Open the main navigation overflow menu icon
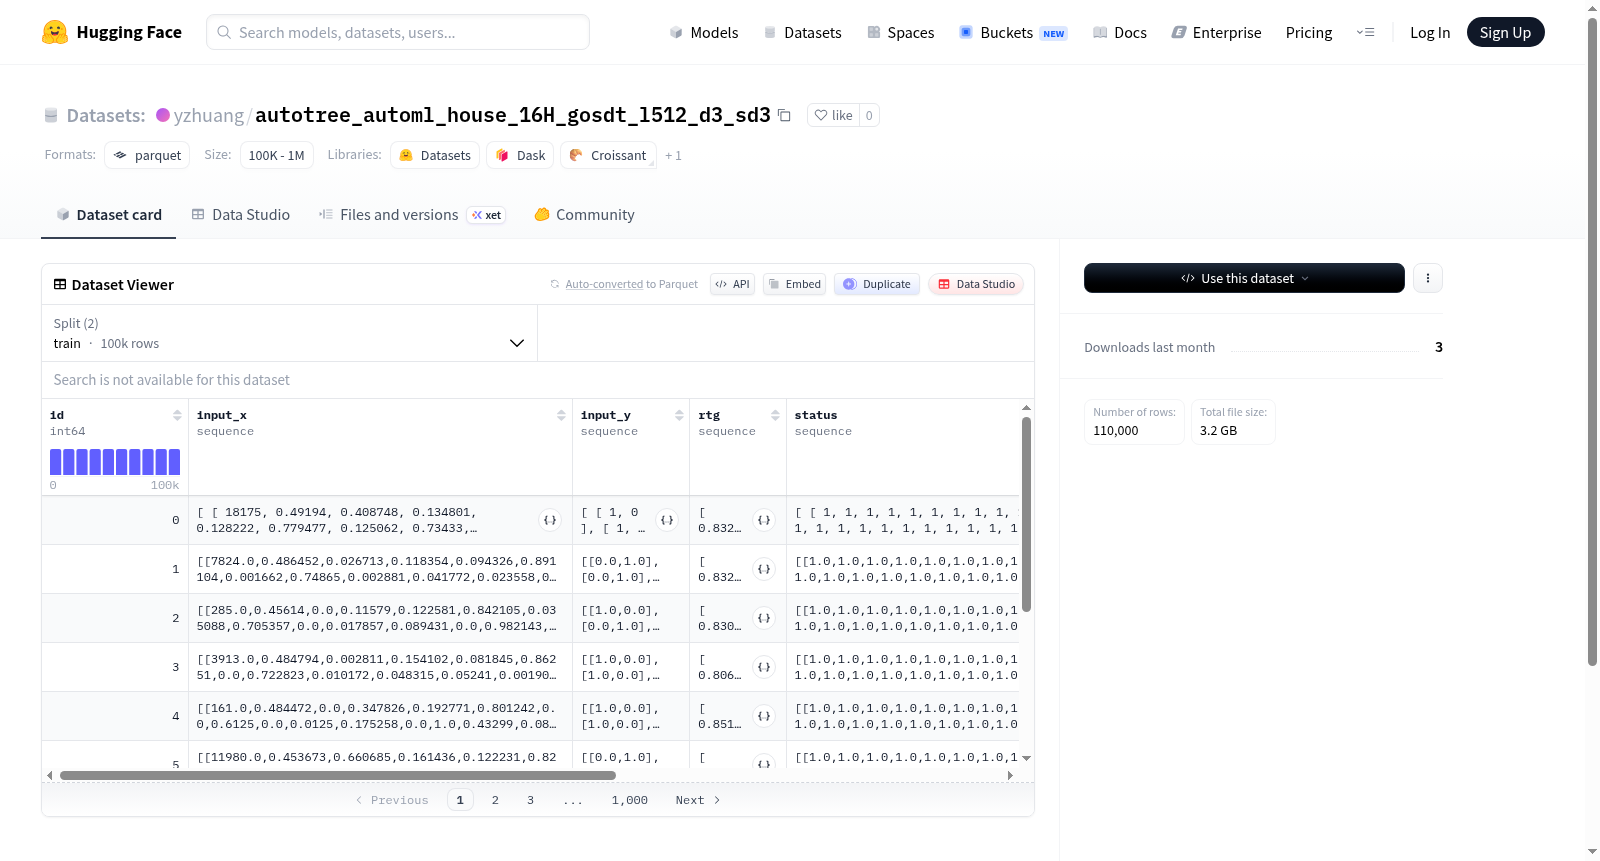The width and height of the screenshot is (1600, 861). (x=1365, y=32)
